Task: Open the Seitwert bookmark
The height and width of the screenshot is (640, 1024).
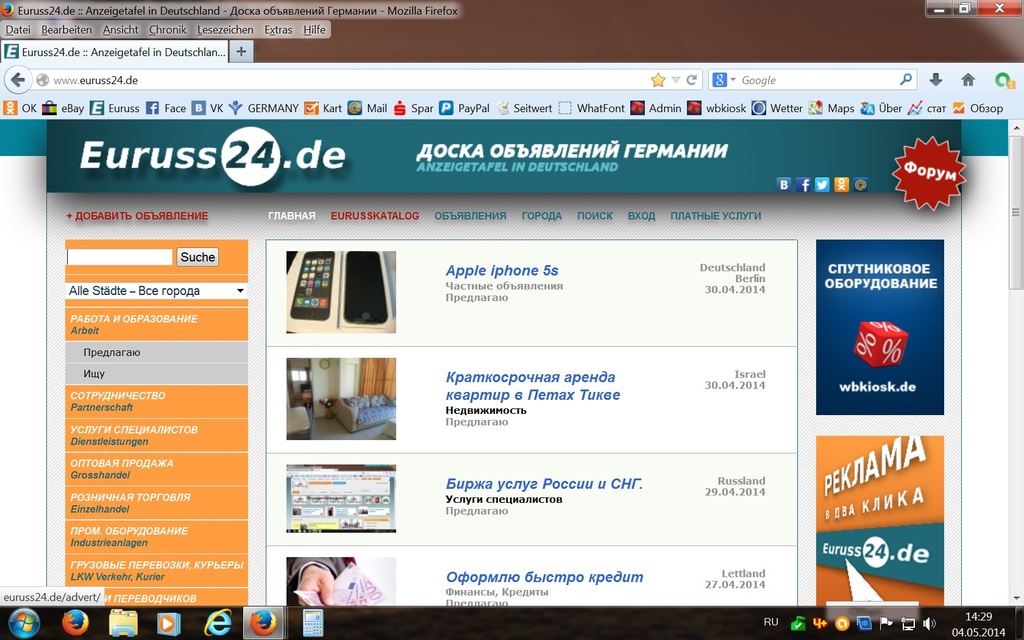Action: (x=524, y=108)
